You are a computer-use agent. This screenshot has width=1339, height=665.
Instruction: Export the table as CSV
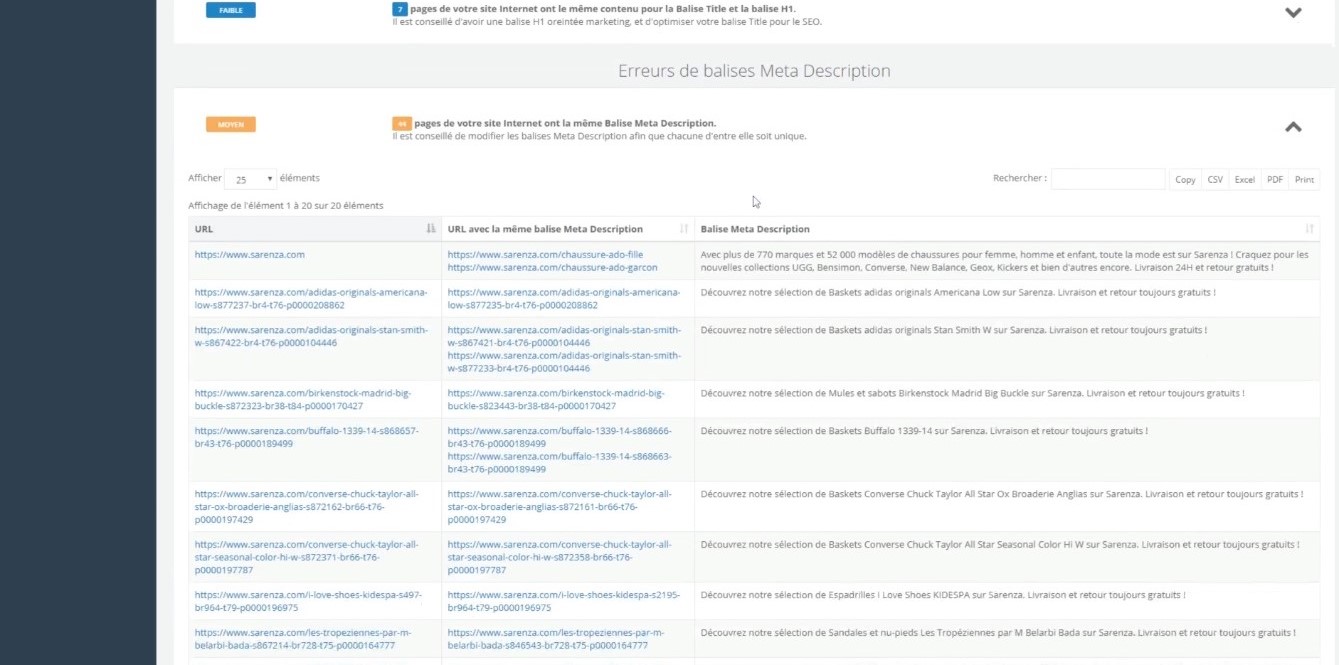click(1215, 179)
